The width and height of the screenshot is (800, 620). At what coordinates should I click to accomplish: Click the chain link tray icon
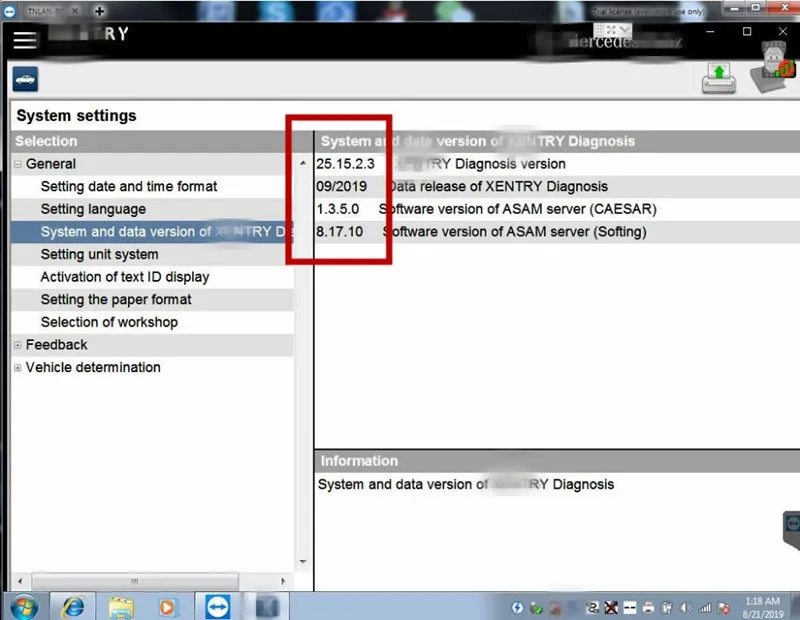coord(592,608)
